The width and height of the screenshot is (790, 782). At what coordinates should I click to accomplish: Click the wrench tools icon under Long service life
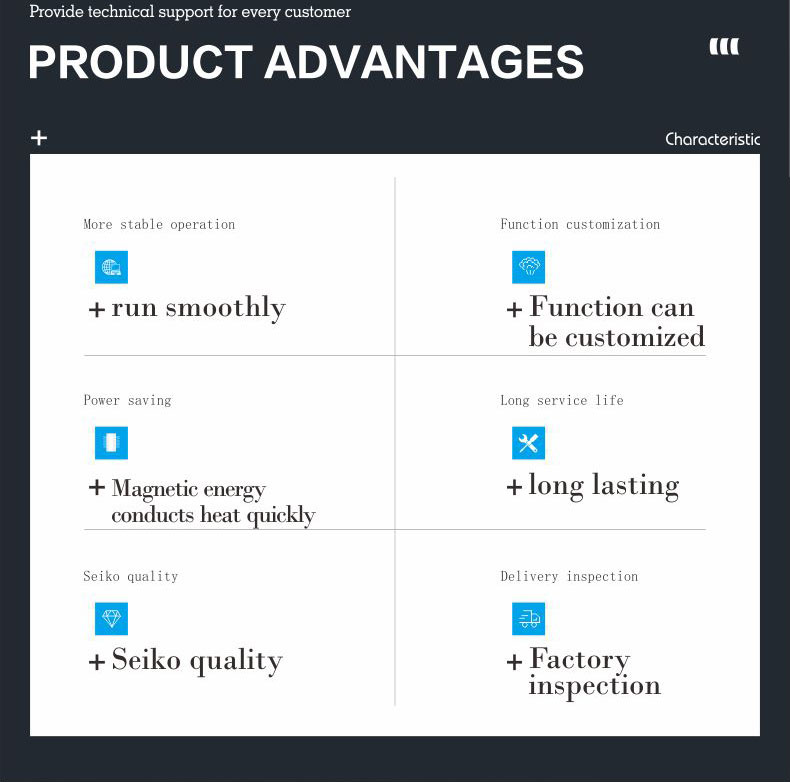coord(528,443)
